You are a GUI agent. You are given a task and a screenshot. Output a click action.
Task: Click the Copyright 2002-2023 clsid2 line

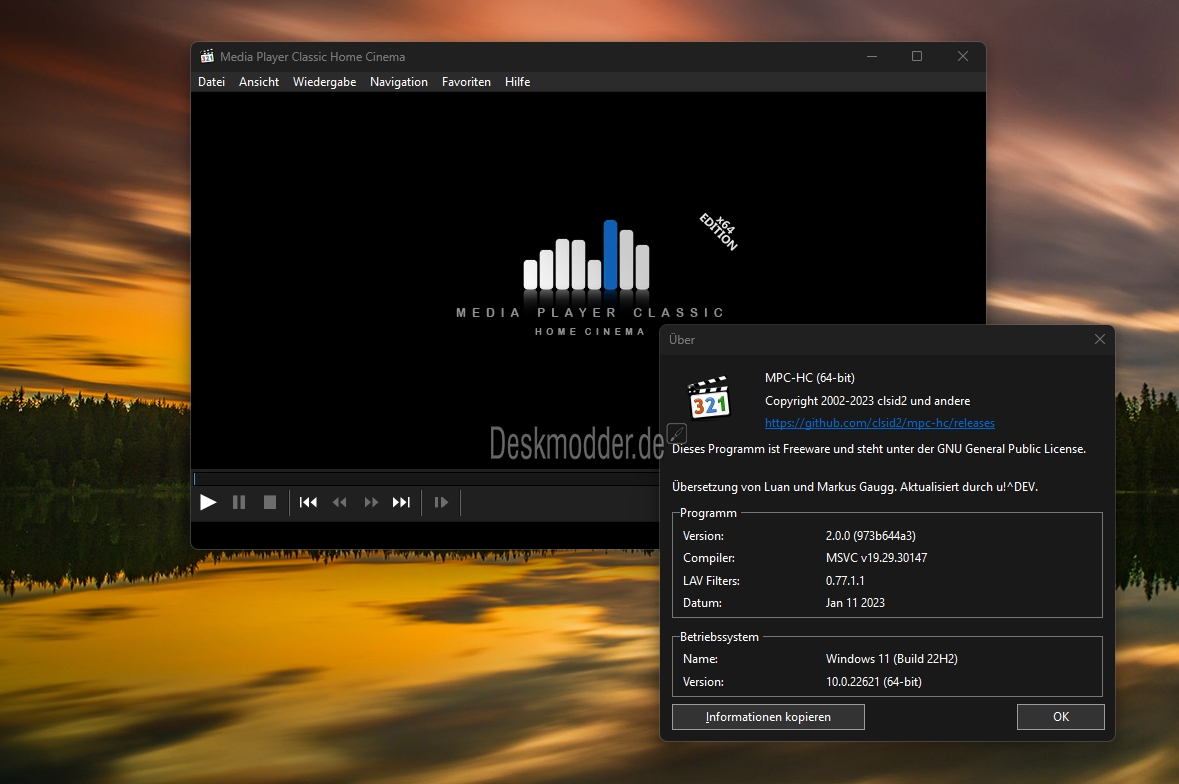pyautogui.click(x=868, y=401)
